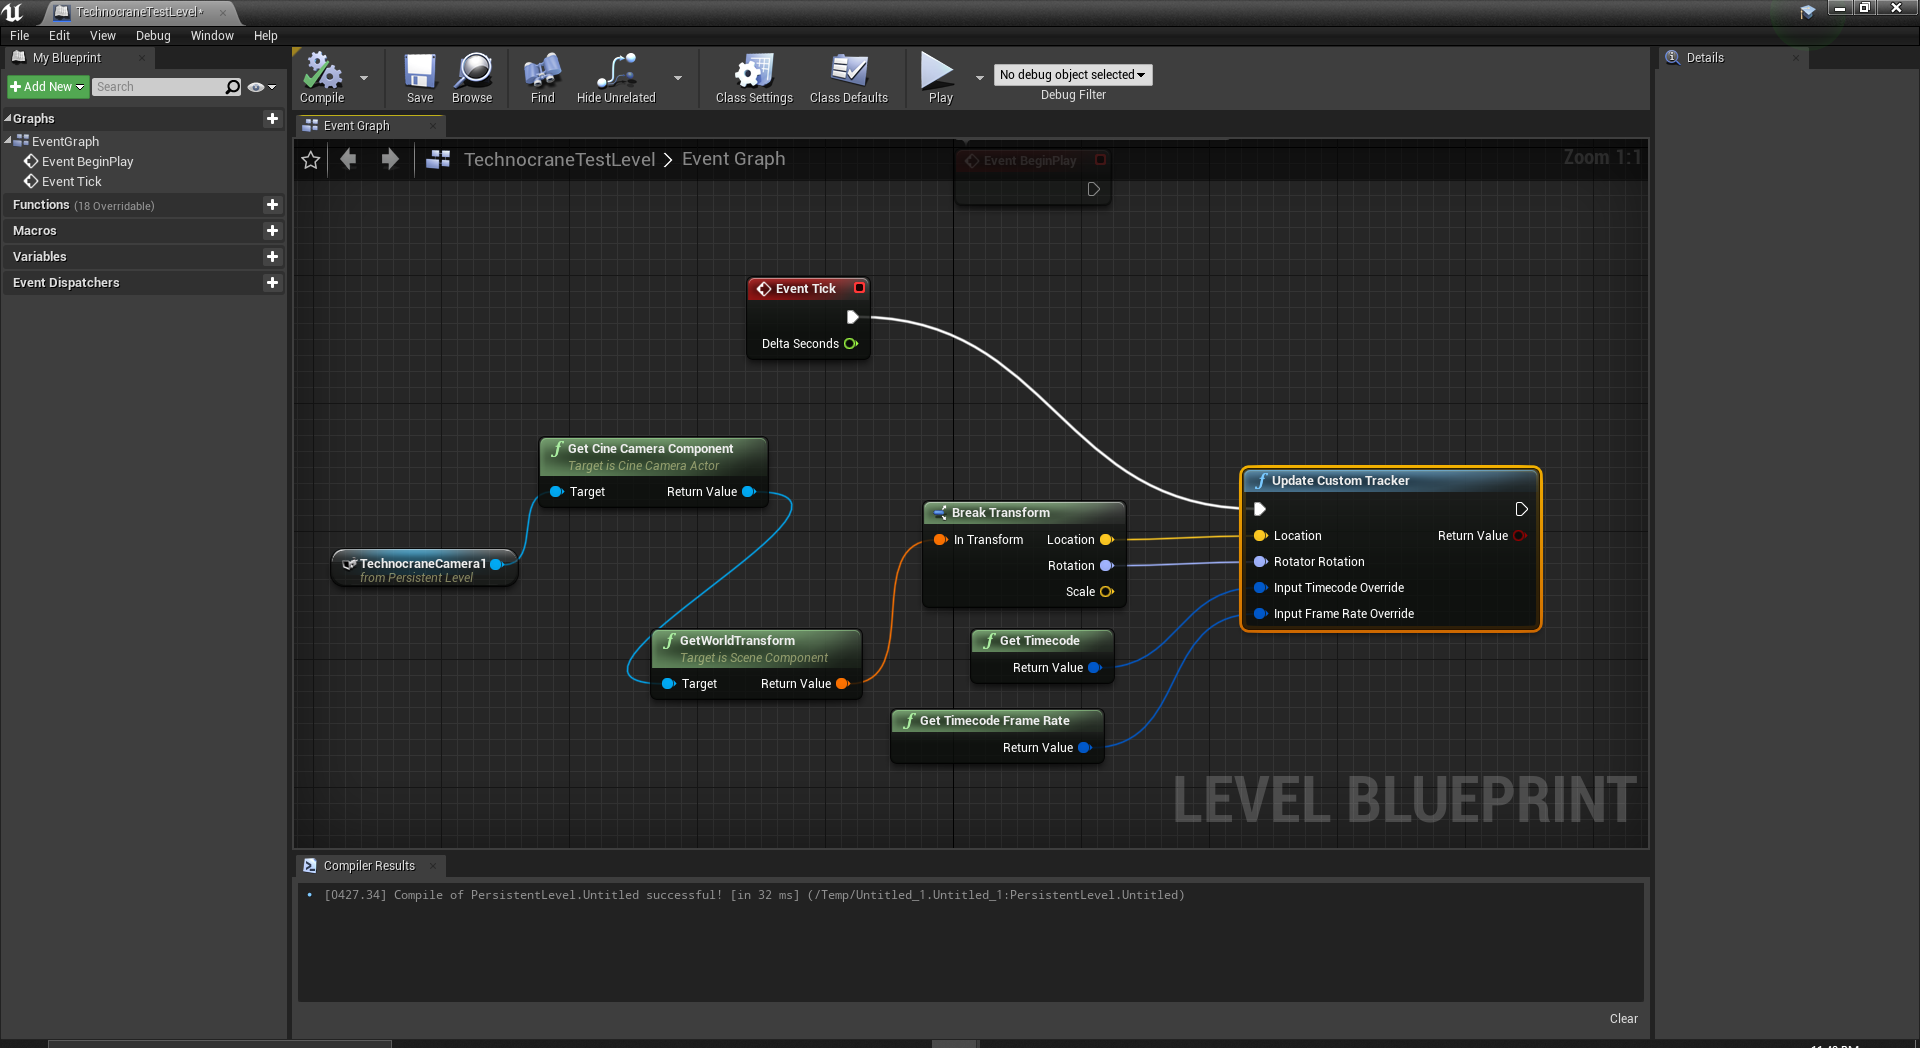Screen dimensions: 1920x1048
Task: Open Compile options dropdown arrow
Action: click(x=364, y=78)
